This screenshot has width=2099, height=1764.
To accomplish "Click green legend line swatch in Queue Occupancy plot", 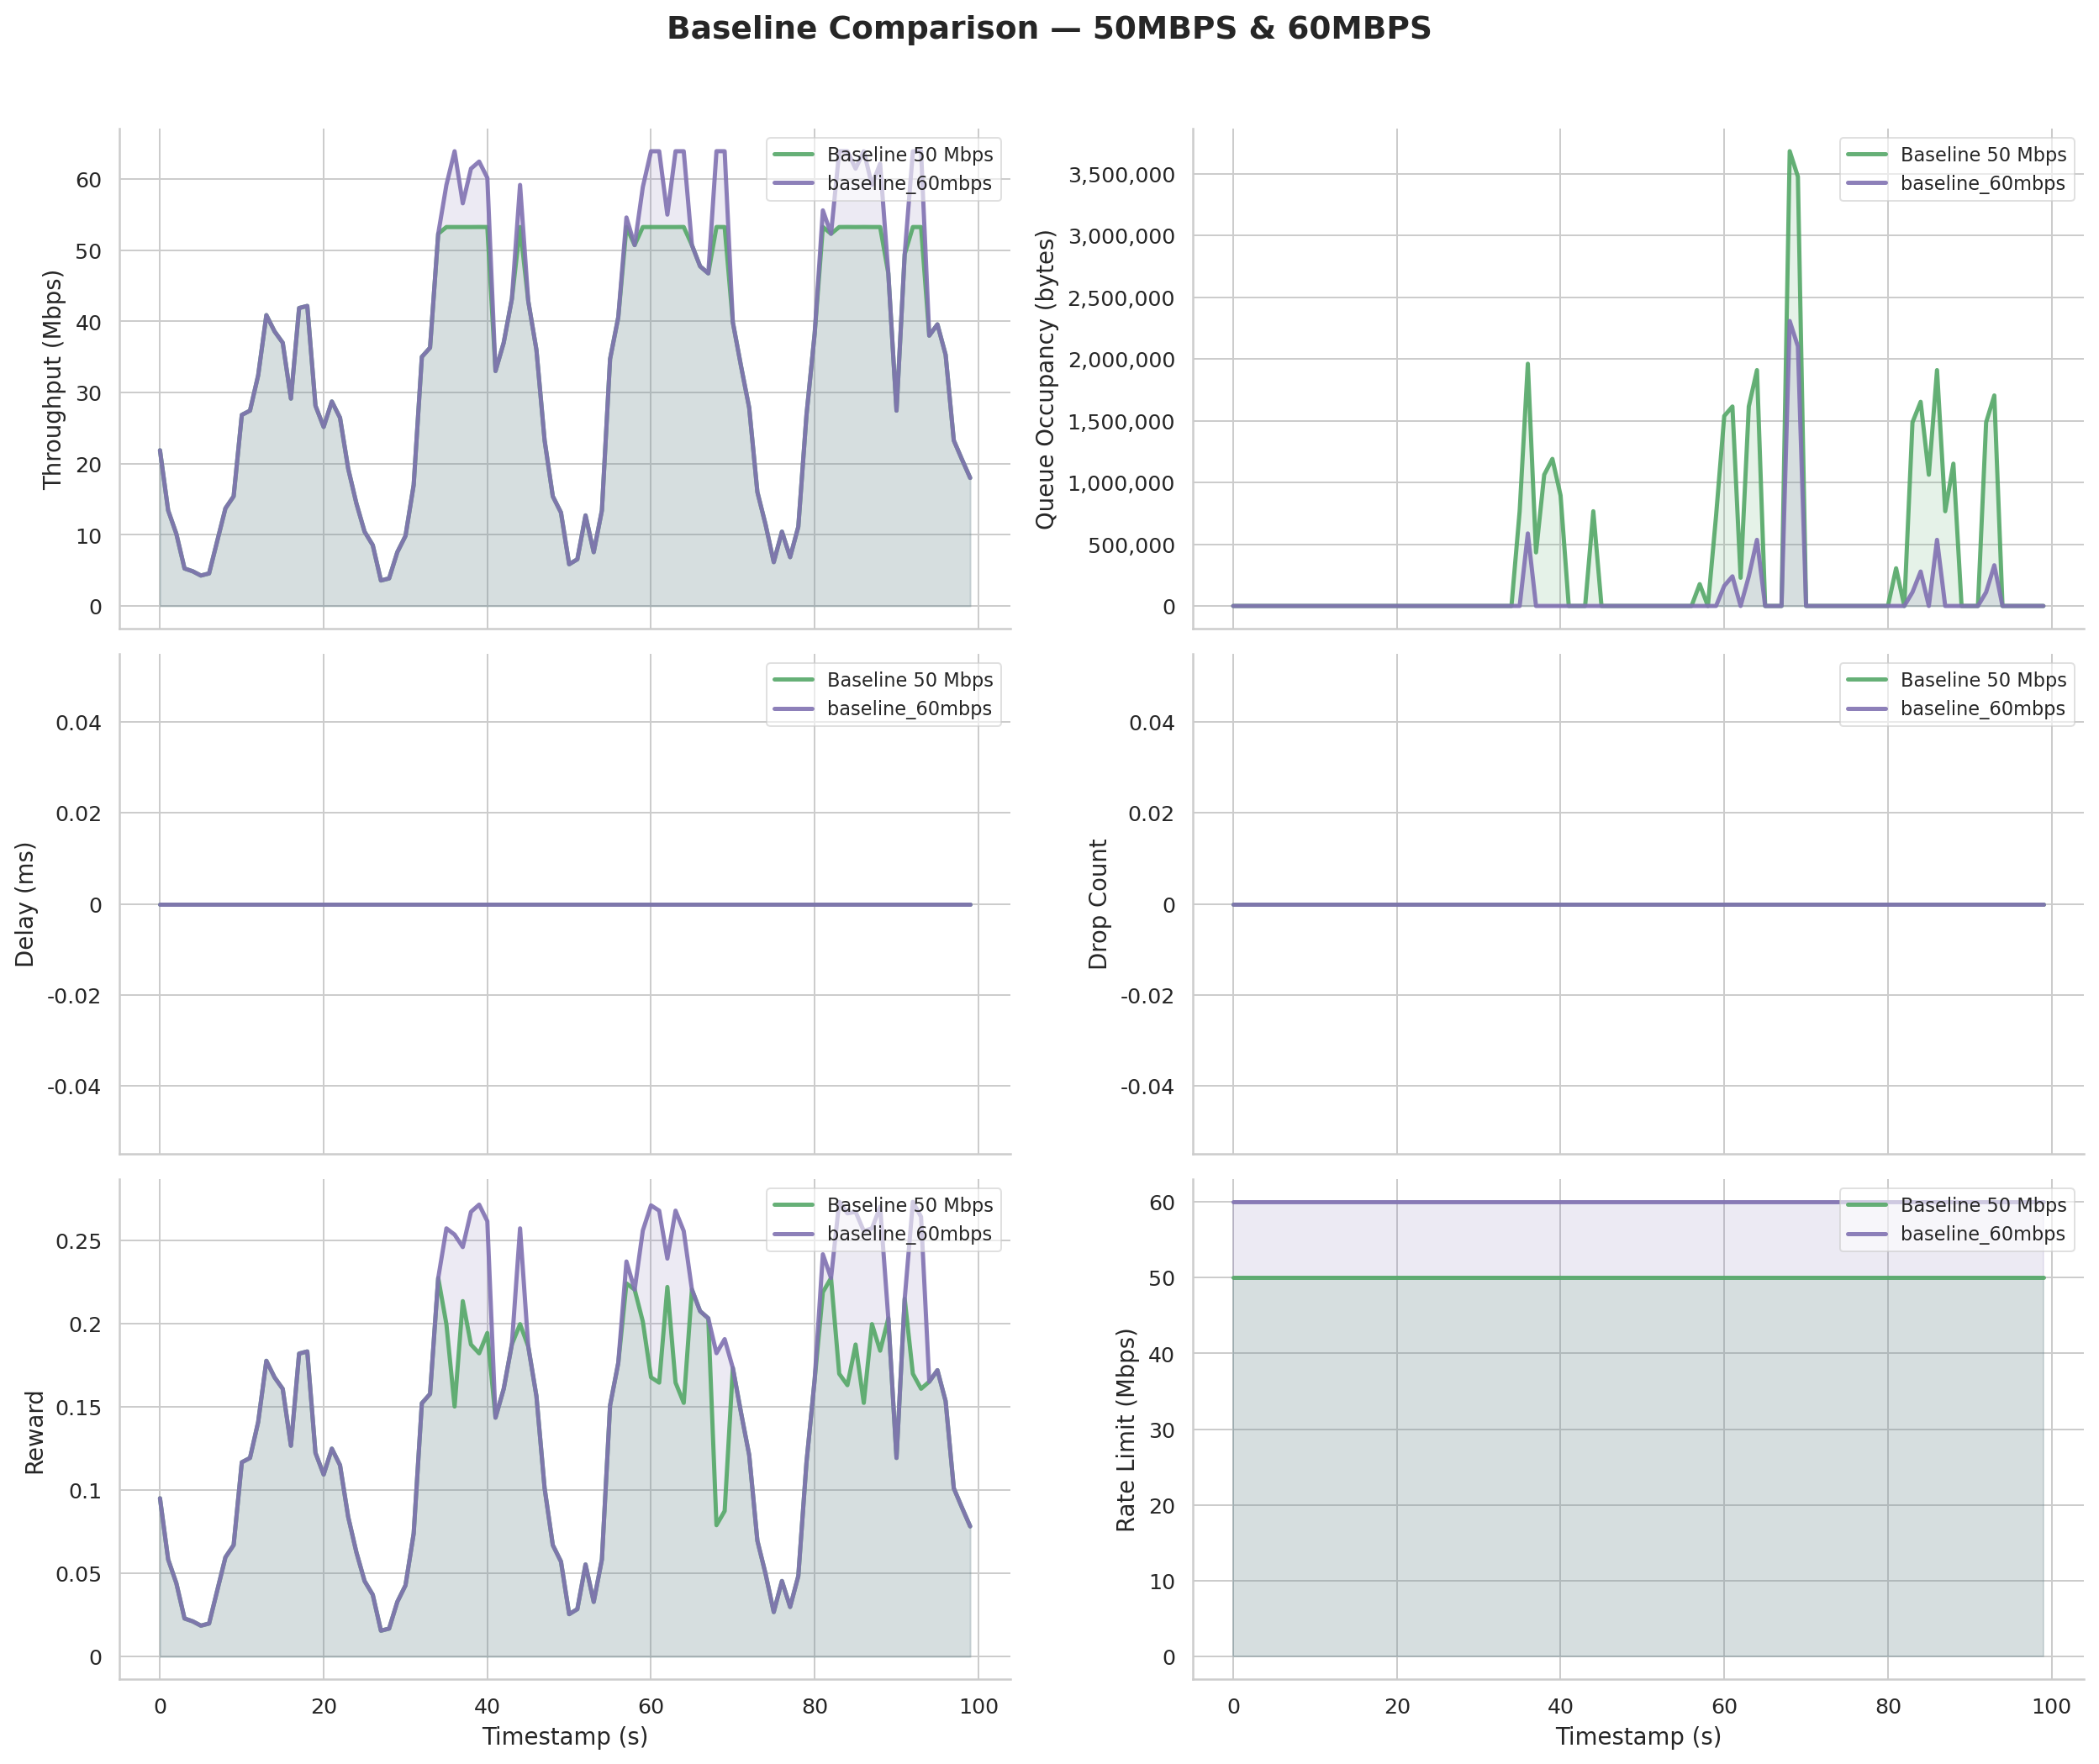I will point(1866,155).
